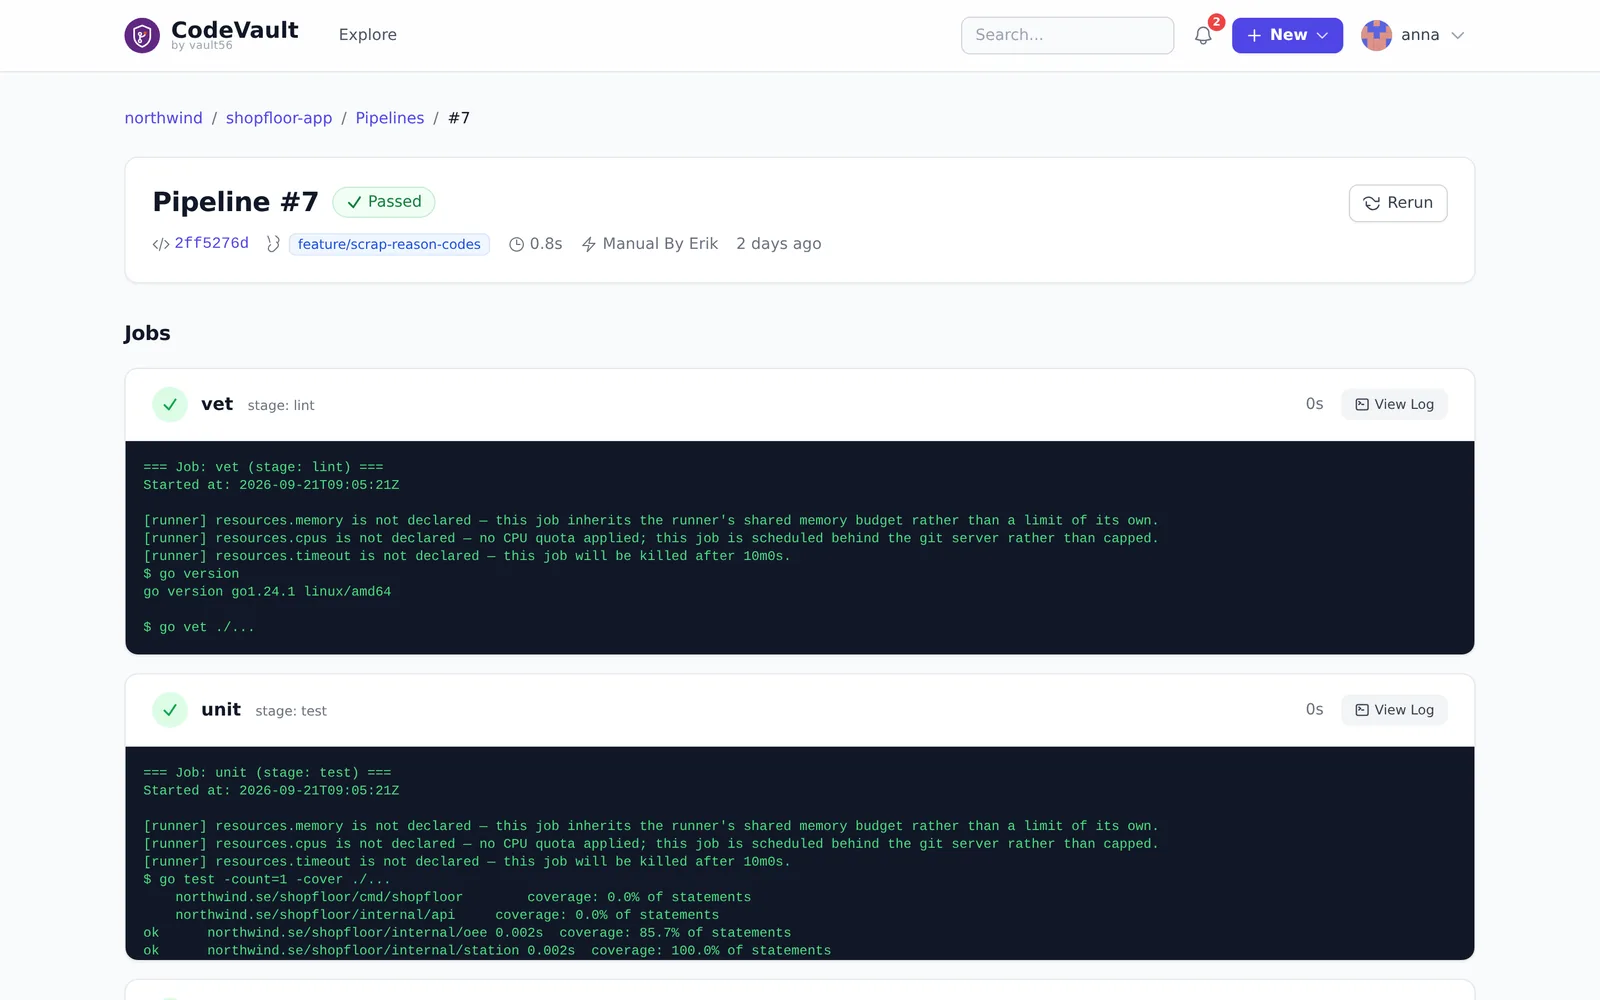Screen dimensions: 1600x1000
Task: Click the code brackets commit icon
Action: (x=160, y=244)
